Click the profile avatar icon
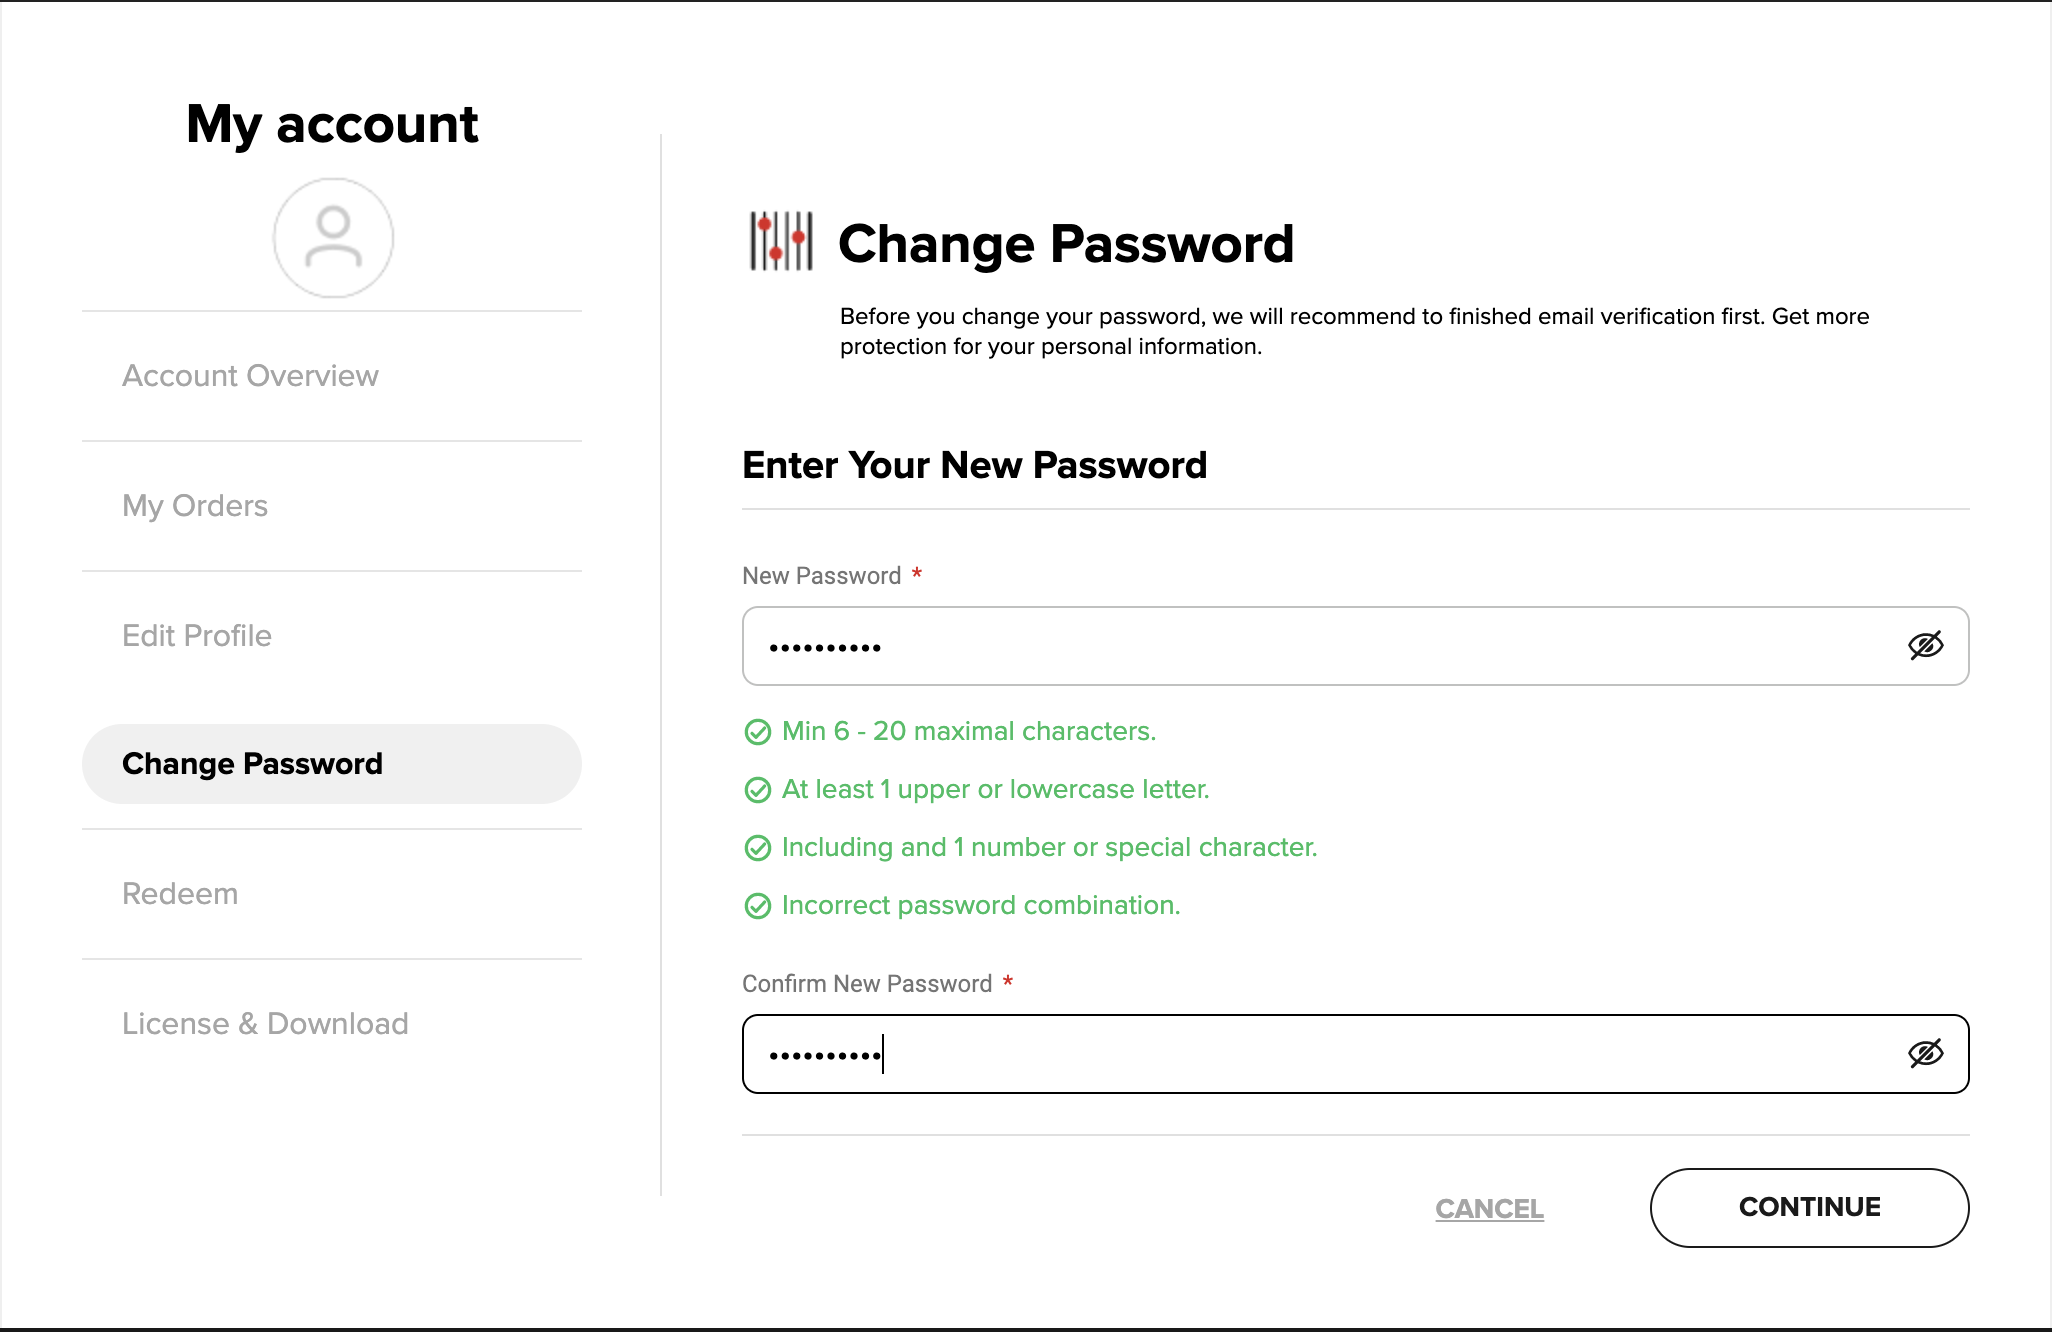Screen dimensions: 2052x1332 (333, 238)
